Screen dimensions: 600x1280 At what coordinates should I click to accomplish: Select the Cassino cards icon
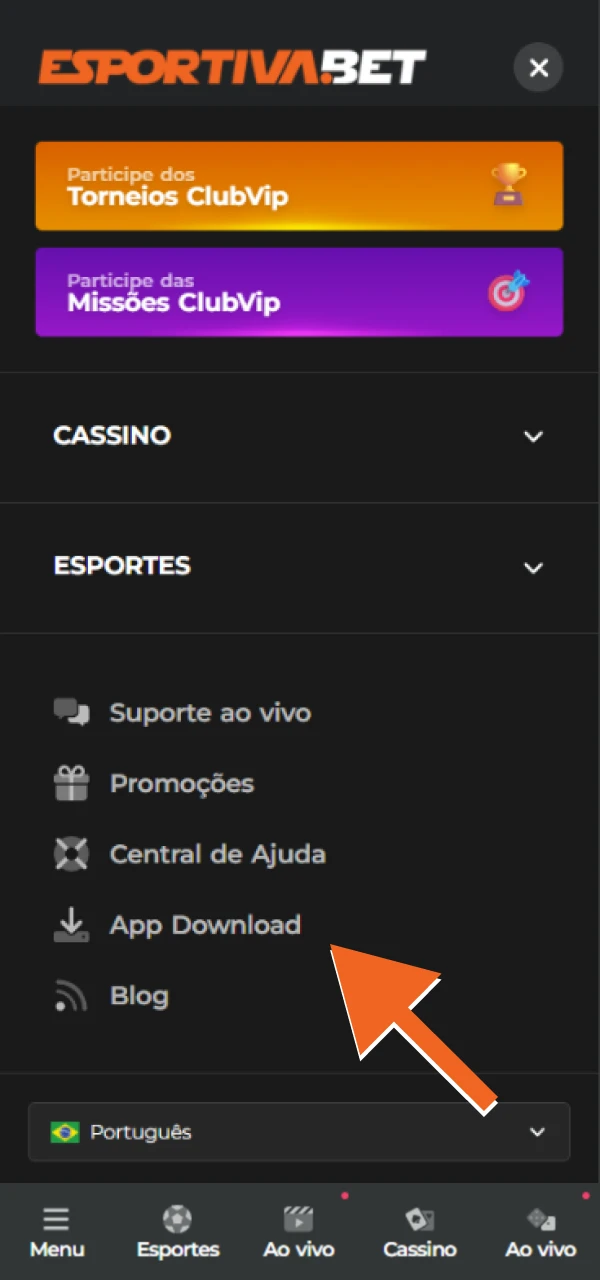[x=419, y=1218]
